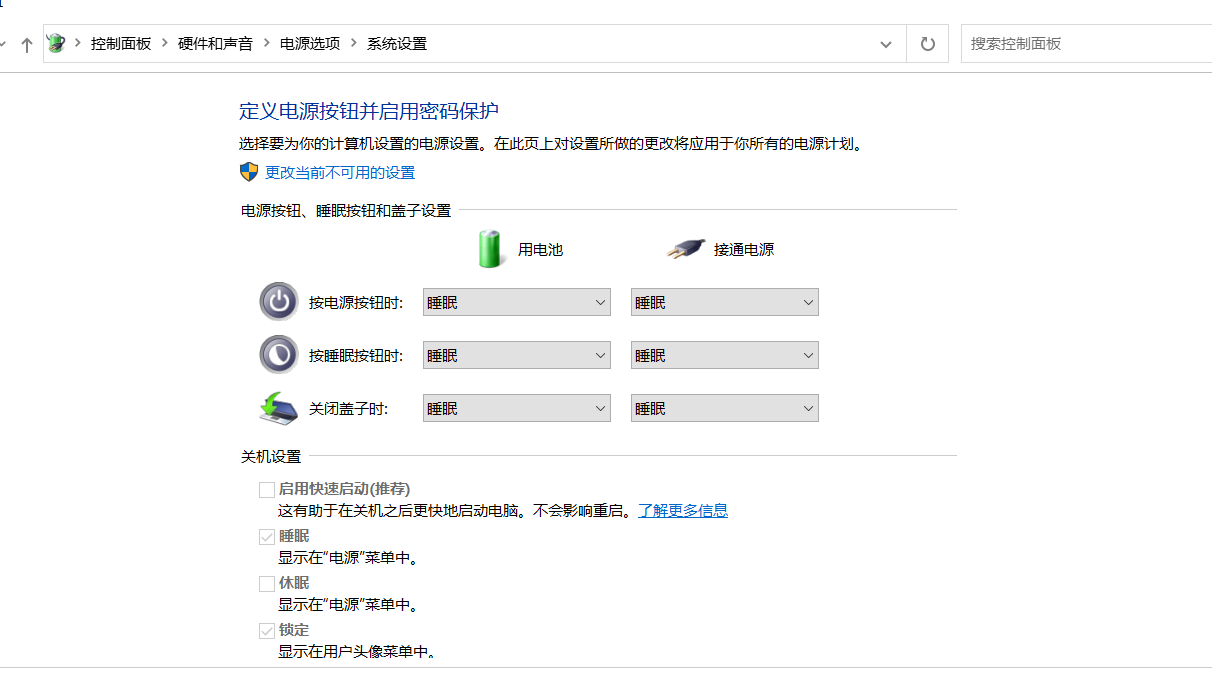1212x673 pixels.
Task: Focus the 搜索控制面板 search box
Action: [x=1086, y=44]
